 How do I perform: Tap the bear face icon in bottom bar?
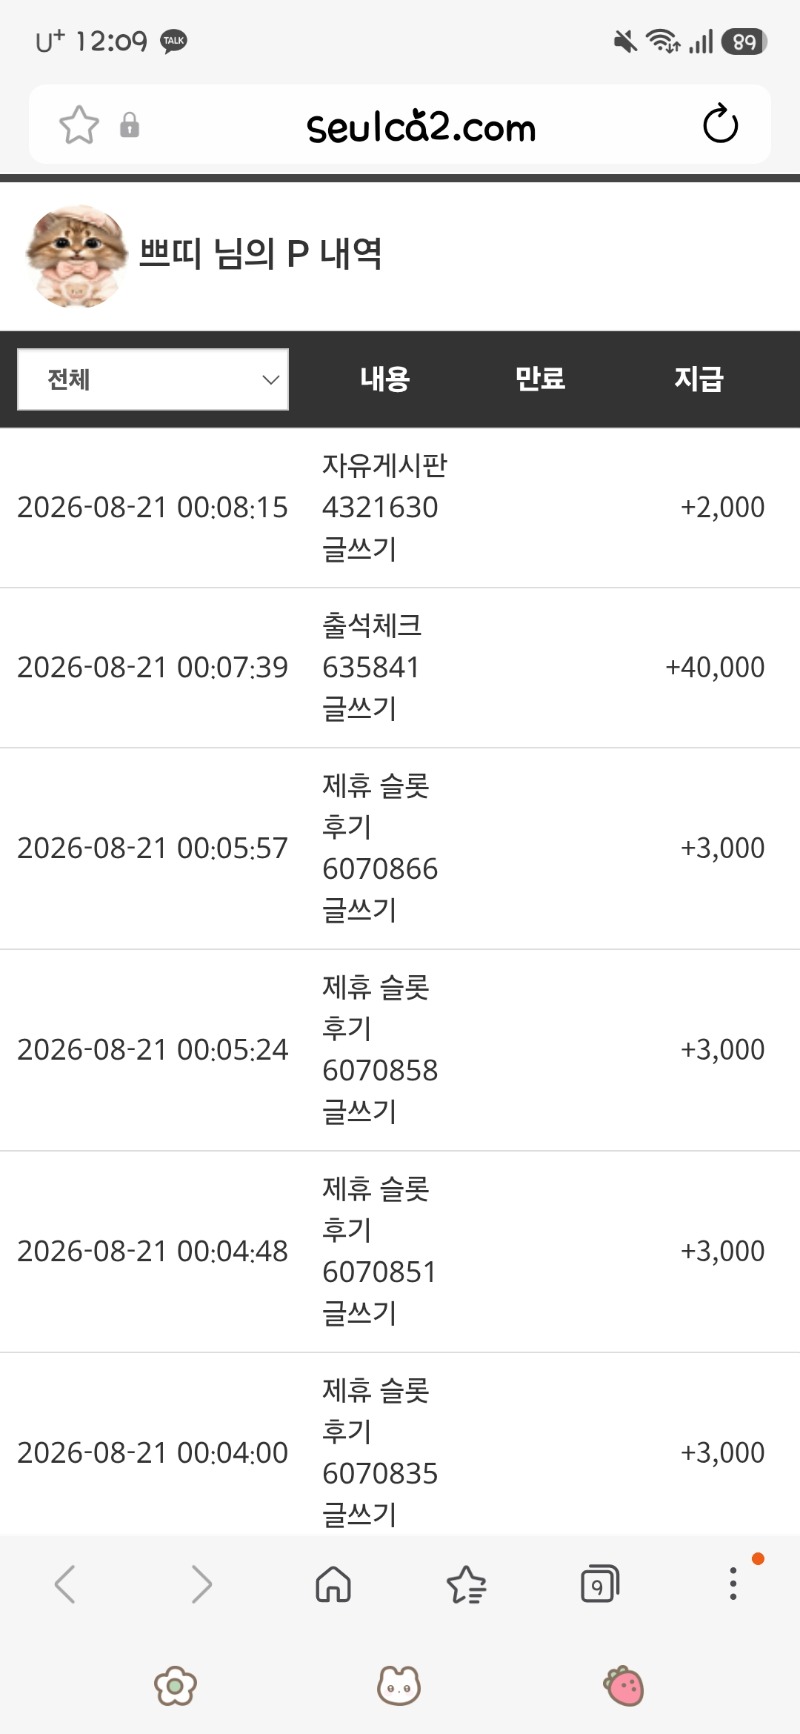click(399, 1686)
